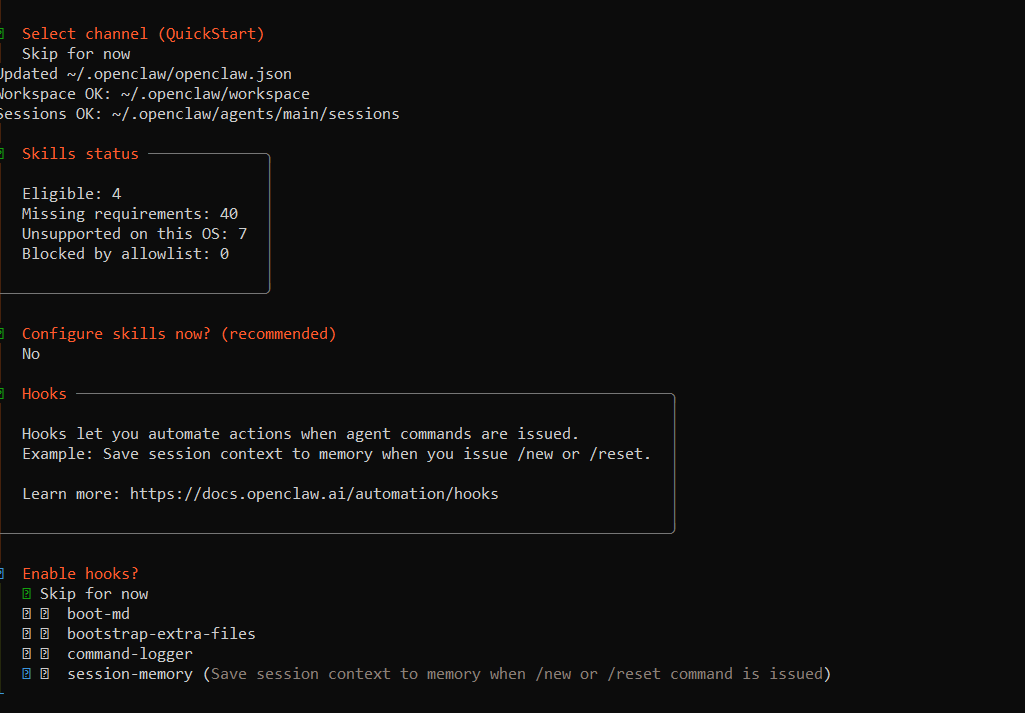Click the session-memory option name

click(x=130, y=674)
